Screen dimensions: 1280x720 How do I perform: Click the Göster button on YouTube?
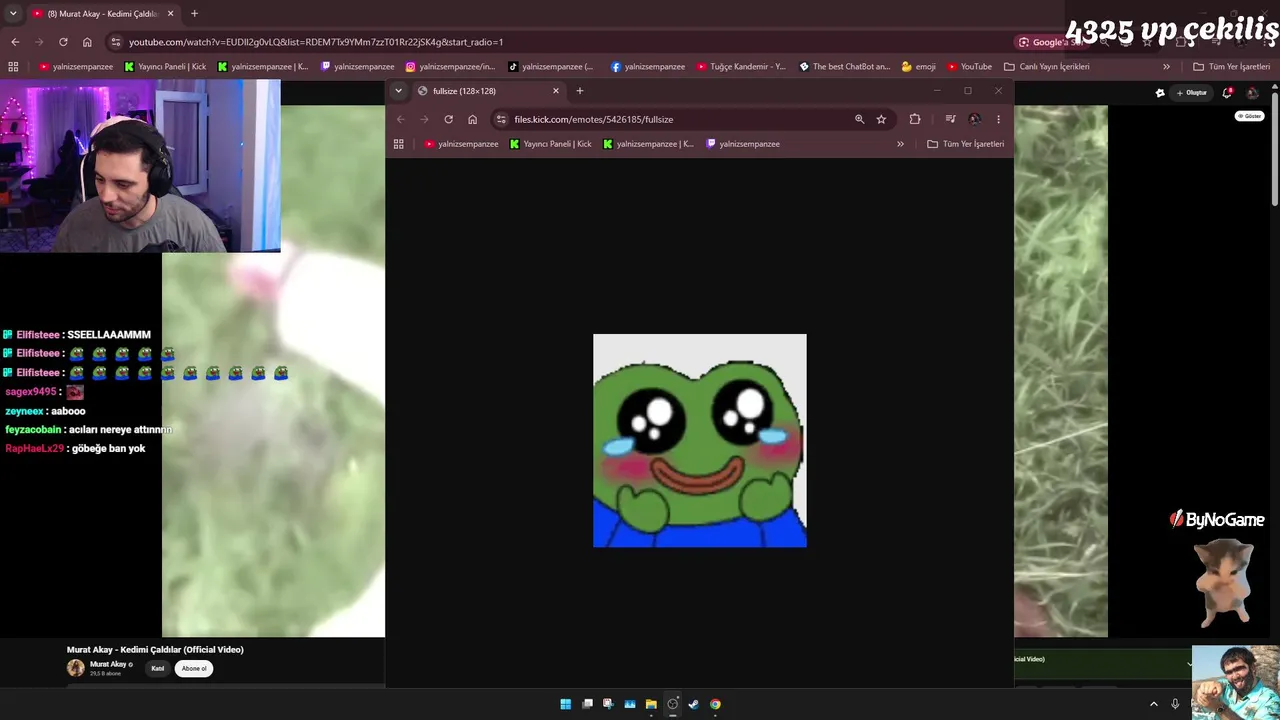pyautogui.click(x=1250, y=116)
